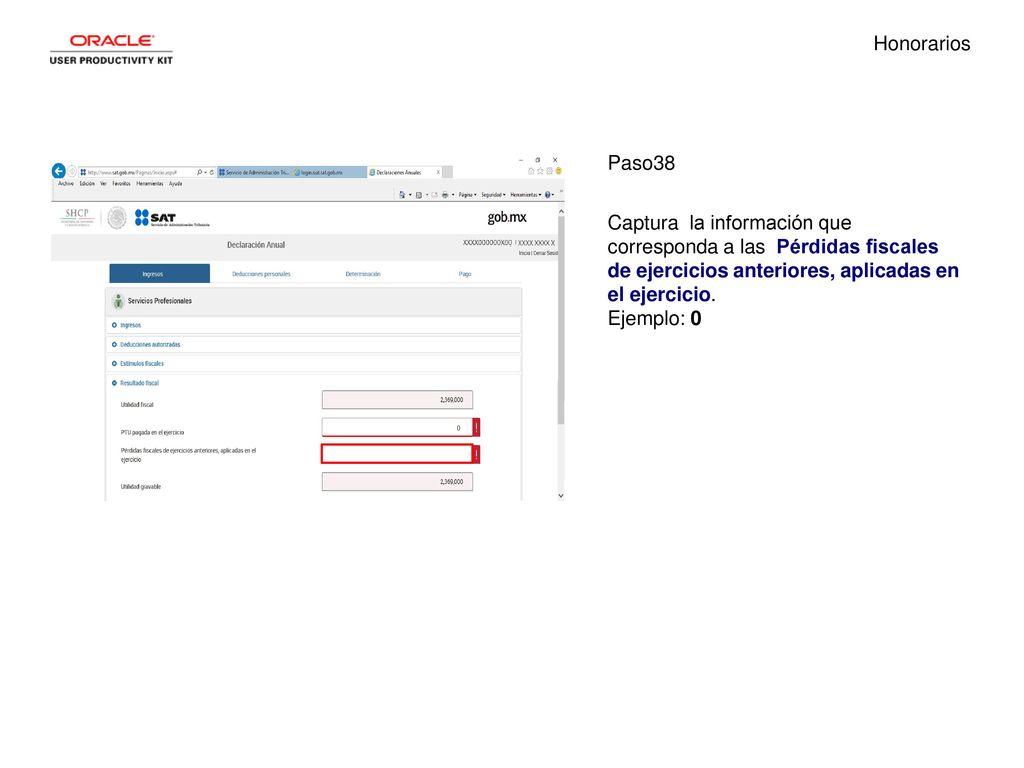This screenshot has height=768, width=1024.
Task: Click the smiley feedback icon
Action: tap(558, 171)
